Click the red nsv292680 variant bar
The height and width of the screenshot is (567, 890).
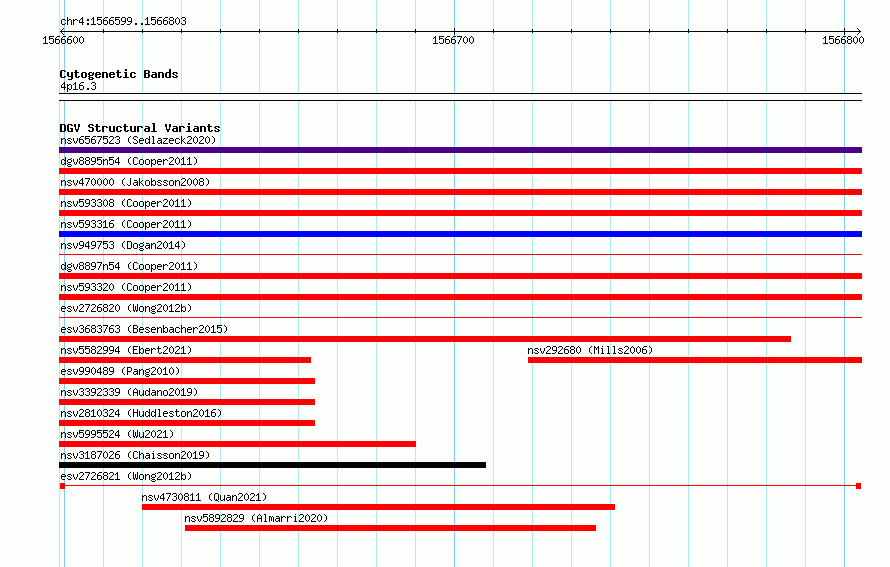(x=695, y=360)
